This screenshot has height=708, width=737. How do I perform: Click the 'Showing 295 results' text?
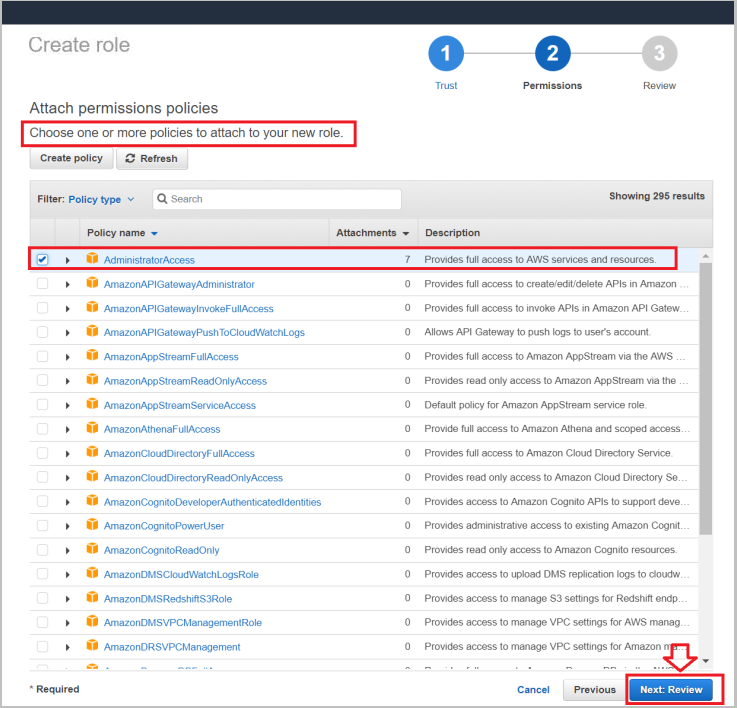(x=657, y=196)
